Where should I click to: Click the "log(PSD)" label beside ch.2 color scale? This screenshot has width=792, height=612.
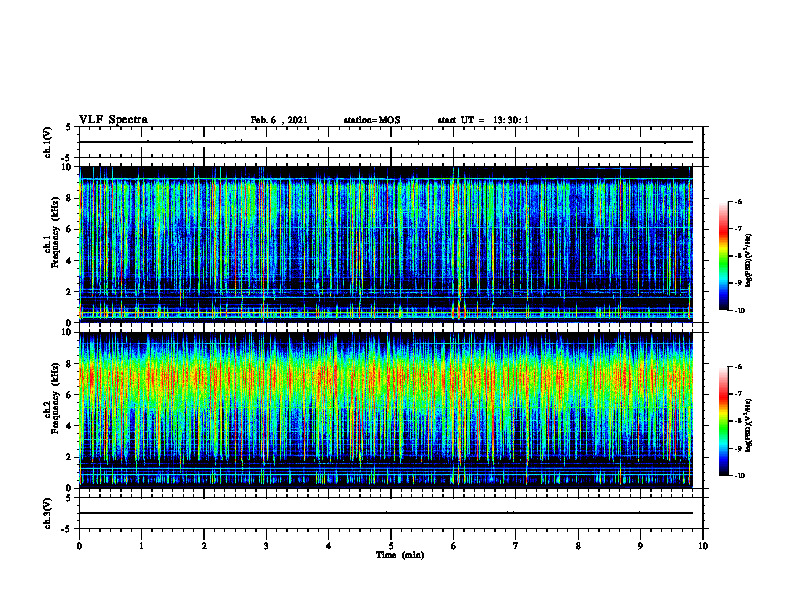pyautogui.click(x=749, y=425)
